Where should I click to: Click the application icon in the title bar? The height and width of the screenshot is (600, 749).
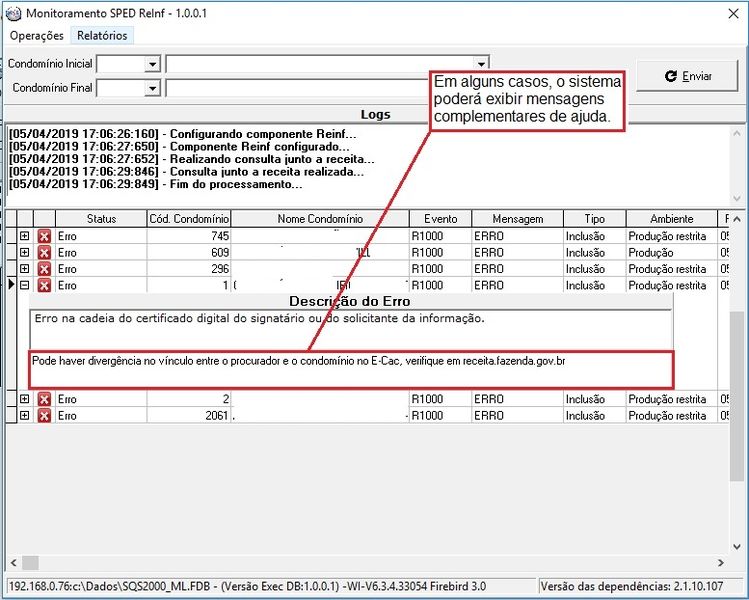tap(13, 13)
